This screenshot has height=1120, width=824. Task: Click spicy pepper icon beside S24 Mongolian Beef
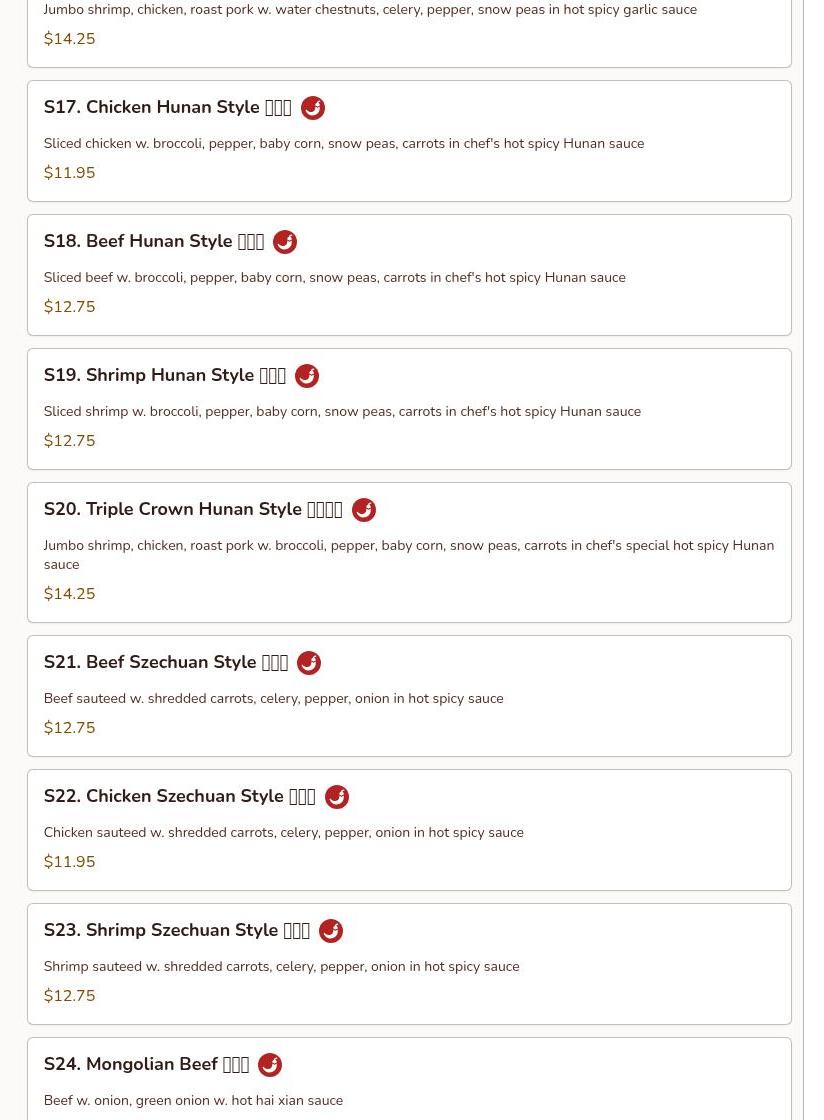tap(270, 1065)
